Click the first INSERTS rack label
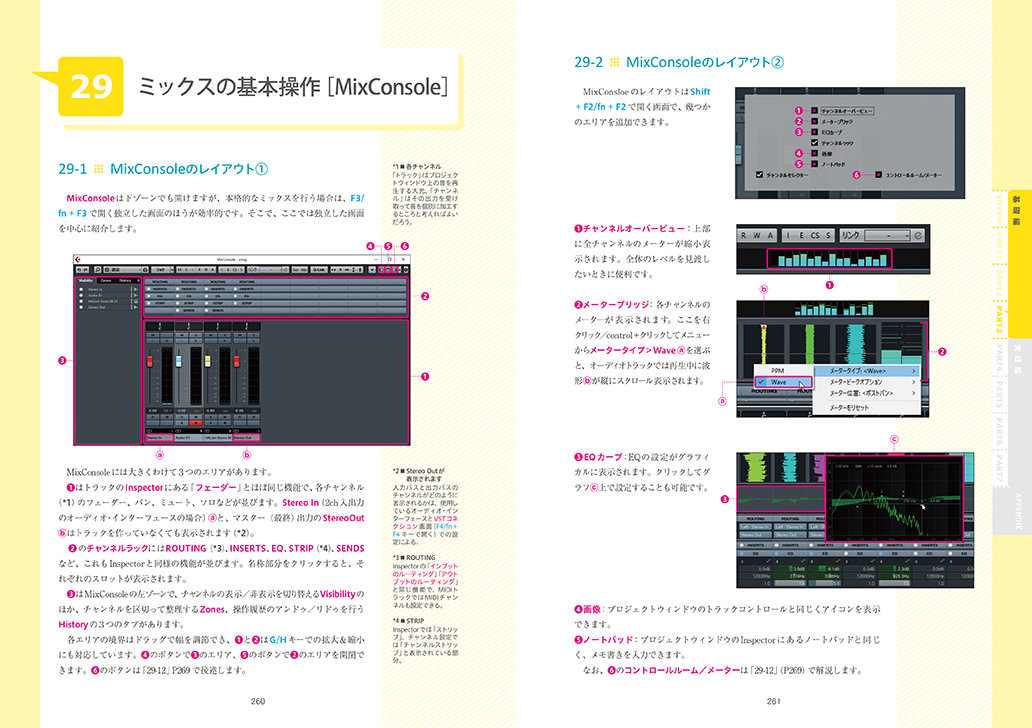Image resolution: width=1032 pixels, height=728 pixels. [x=160, y=289]
